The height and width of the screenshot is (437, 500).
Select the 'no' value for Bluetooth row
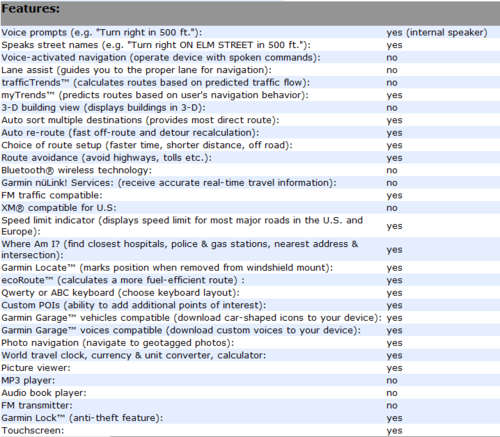pyautogui.click(x=392, y=170)
